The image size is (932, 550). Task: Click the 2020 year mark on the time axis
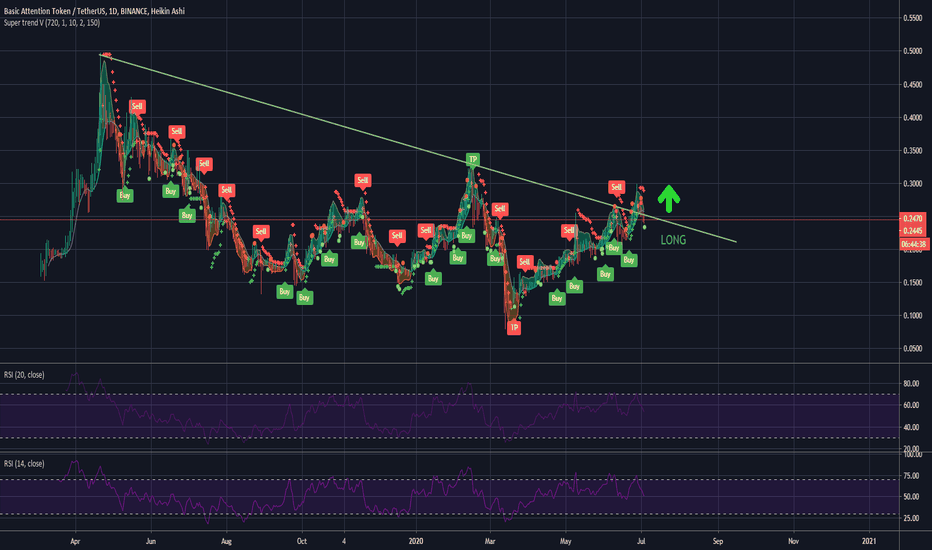pos(416,541)
